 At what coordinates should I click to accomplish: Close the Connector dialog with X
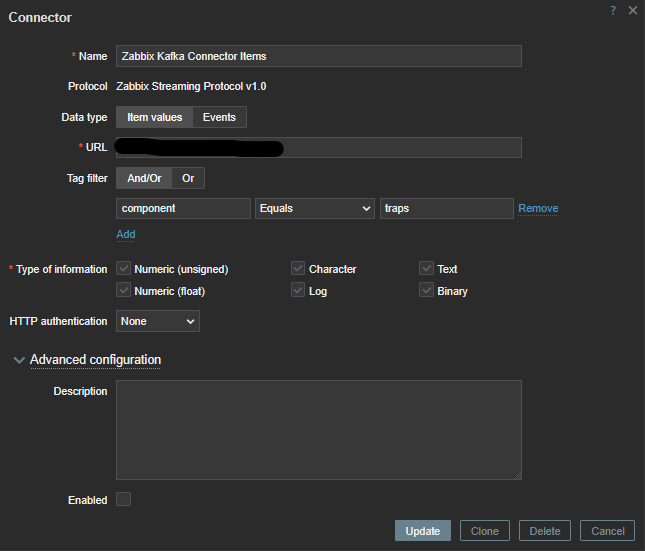(632, 10)
